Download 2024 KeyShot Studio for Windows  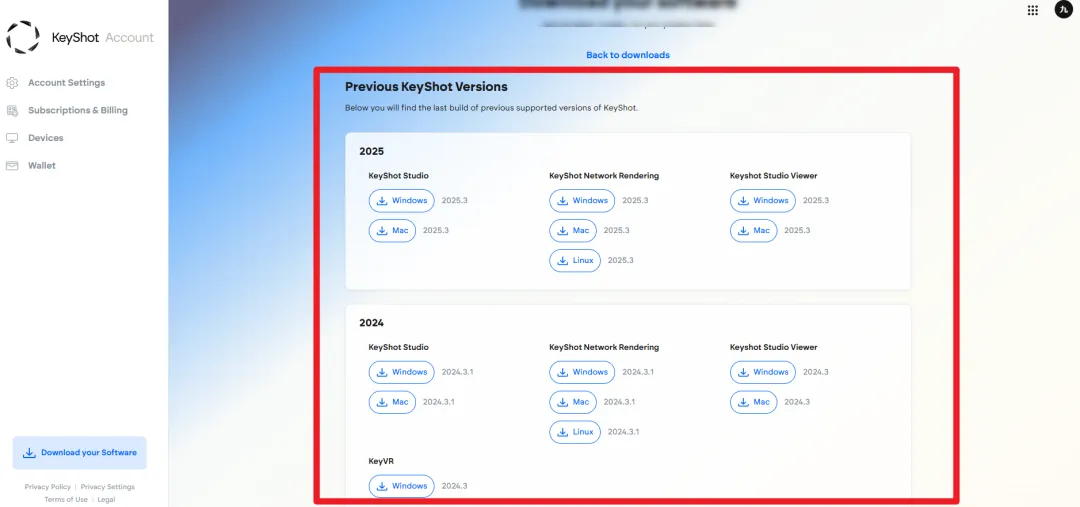click(x=402, y=372)
